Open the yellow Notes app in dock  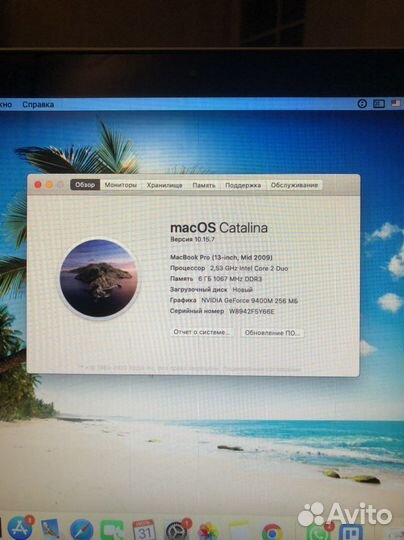[240, 531]
